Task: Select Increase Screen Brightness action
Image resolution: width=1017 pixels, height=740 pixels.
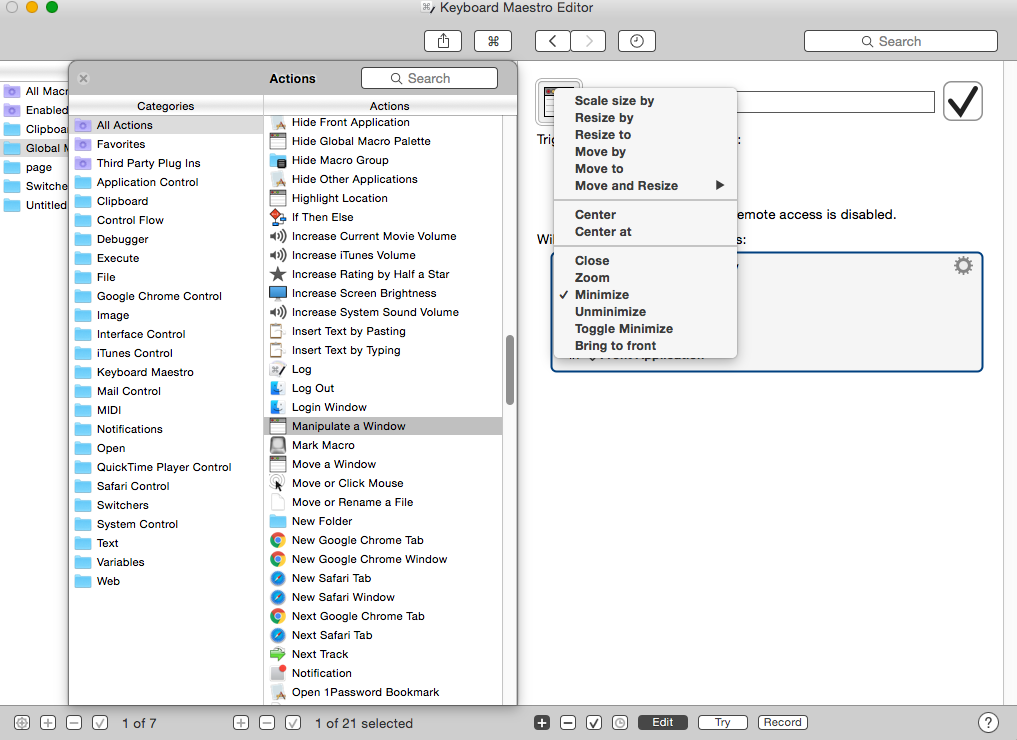Action: pos(383,293)
